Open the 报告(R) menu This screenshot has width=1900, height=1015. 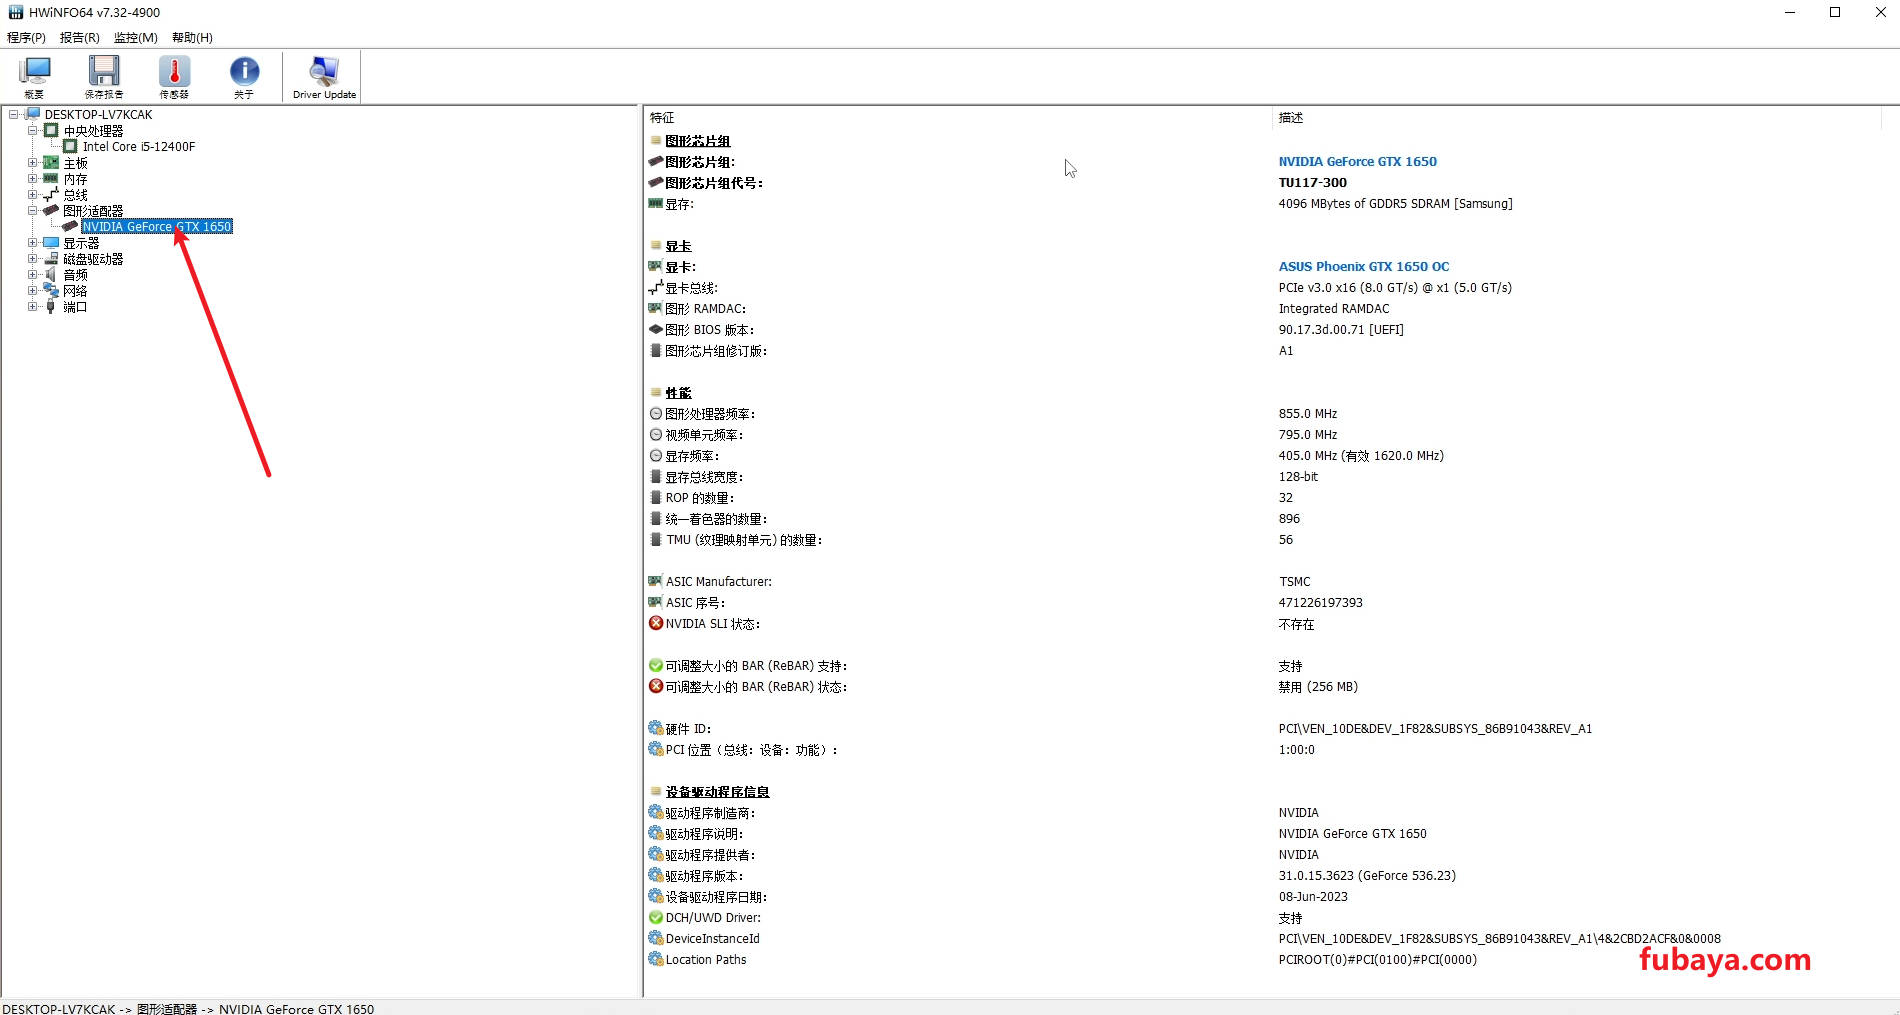coord(80,37)
